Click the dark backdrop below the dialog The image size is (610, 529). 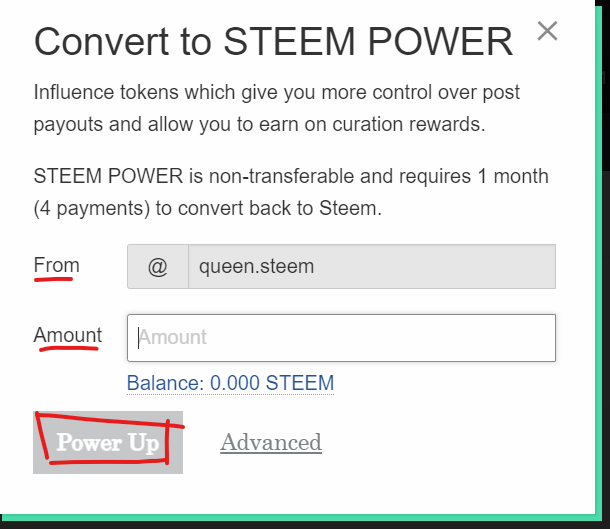pos(305,525)
